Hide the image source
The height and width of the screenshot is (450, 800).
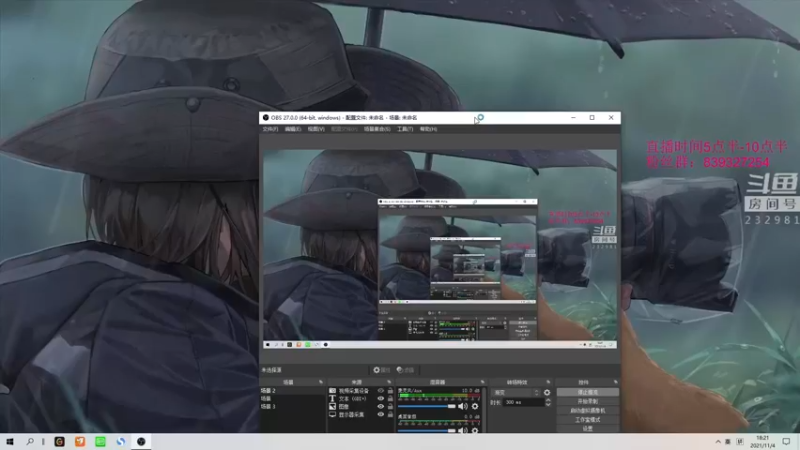click(381, 407)
